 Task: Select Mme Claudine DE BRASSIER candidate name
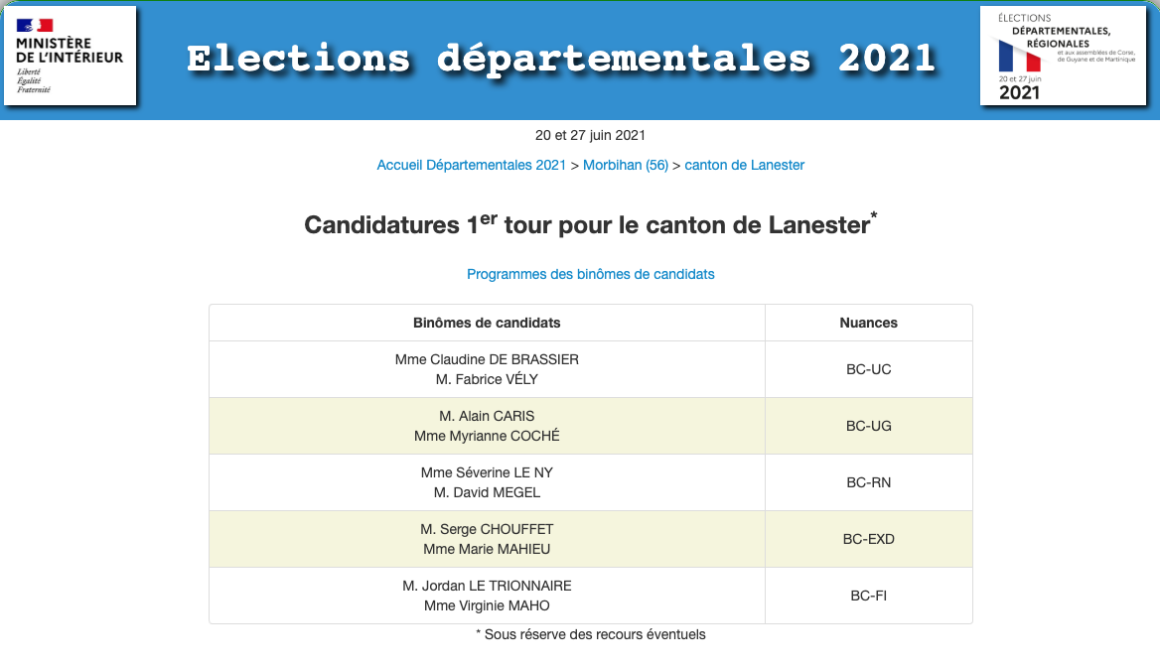tap(486, 360)
